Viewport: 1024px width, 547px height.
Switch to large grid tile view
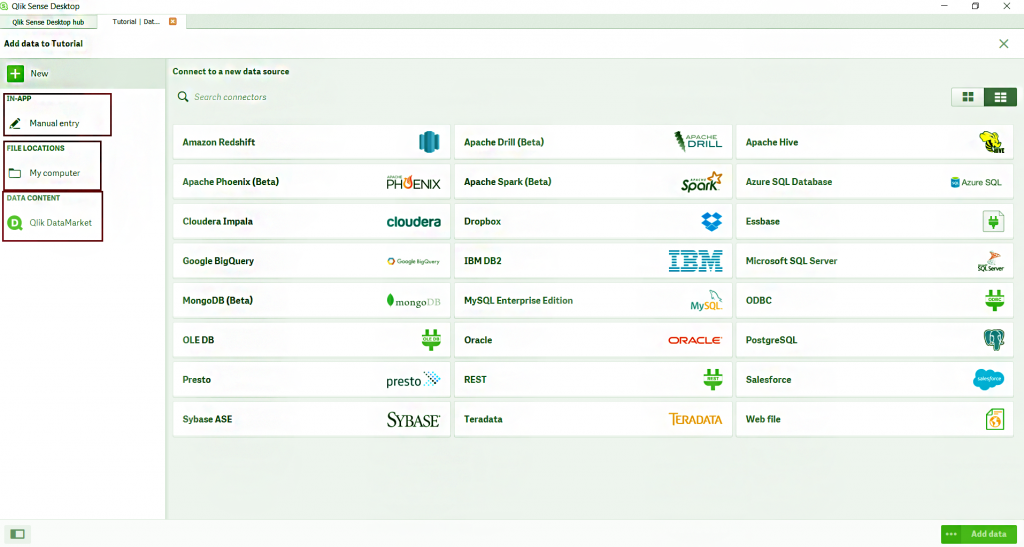pos(968,97)
